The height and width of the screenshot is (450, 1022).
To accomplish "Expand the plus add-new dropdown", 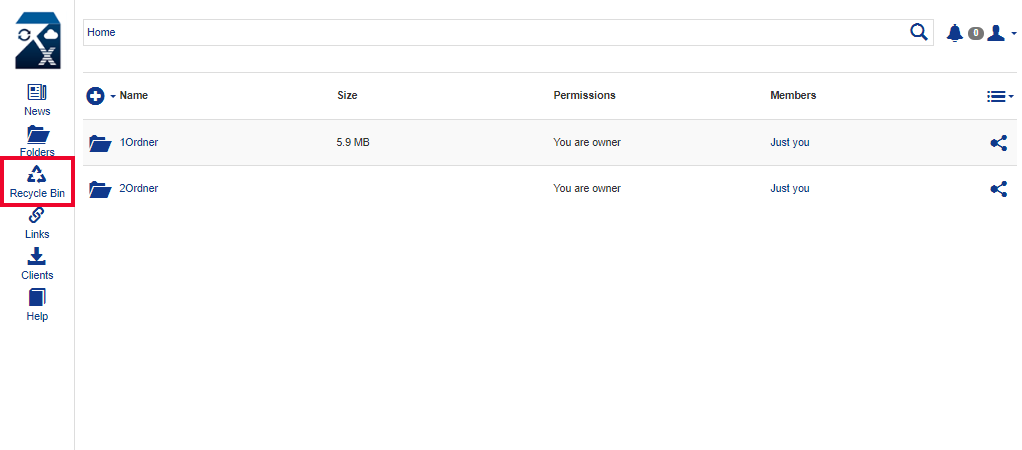I will 101,97.
